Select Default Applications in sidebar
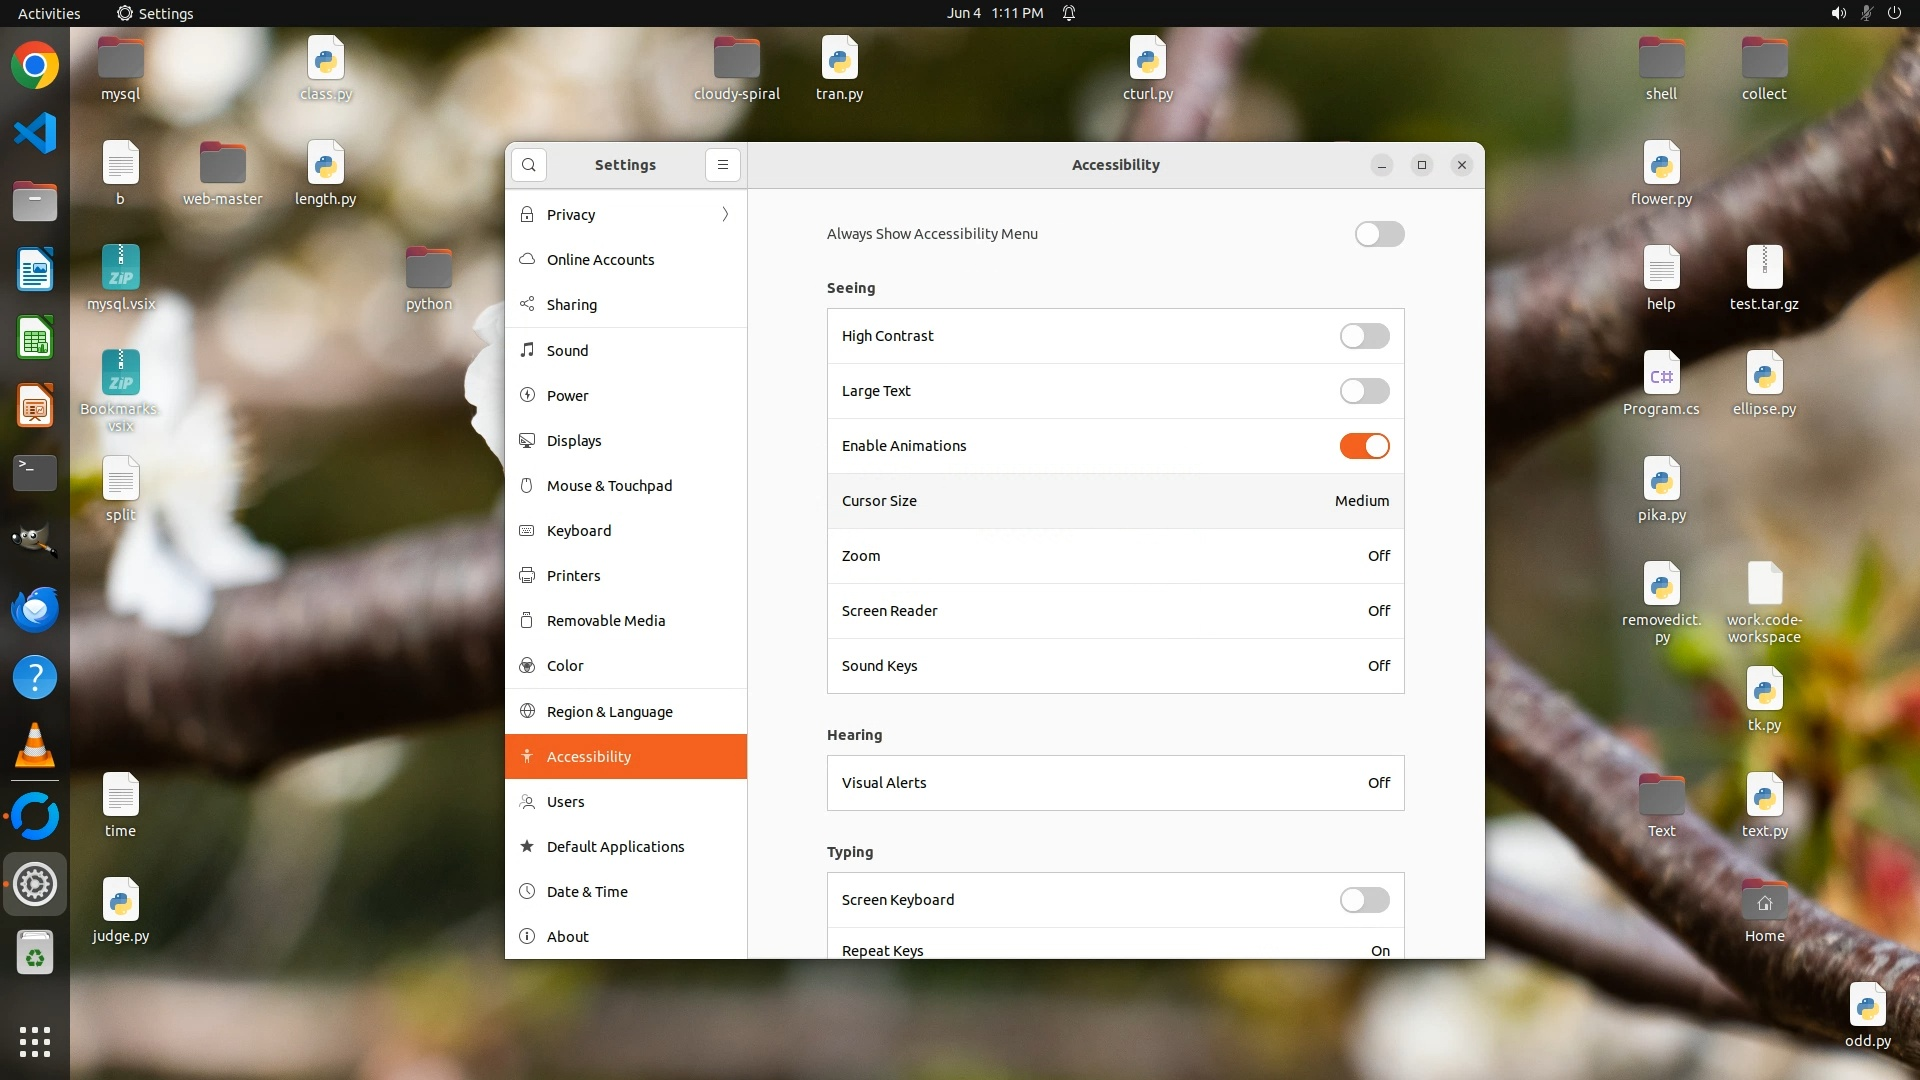 coord(615,847)
